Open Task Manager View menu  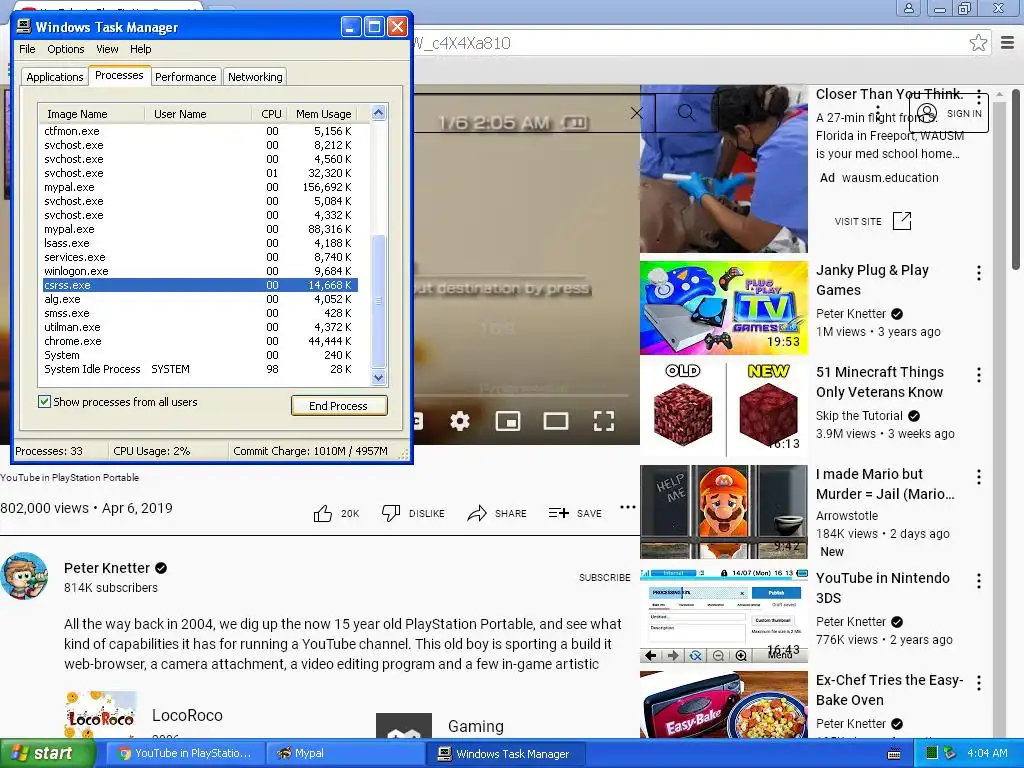click(x=107, y=49)
